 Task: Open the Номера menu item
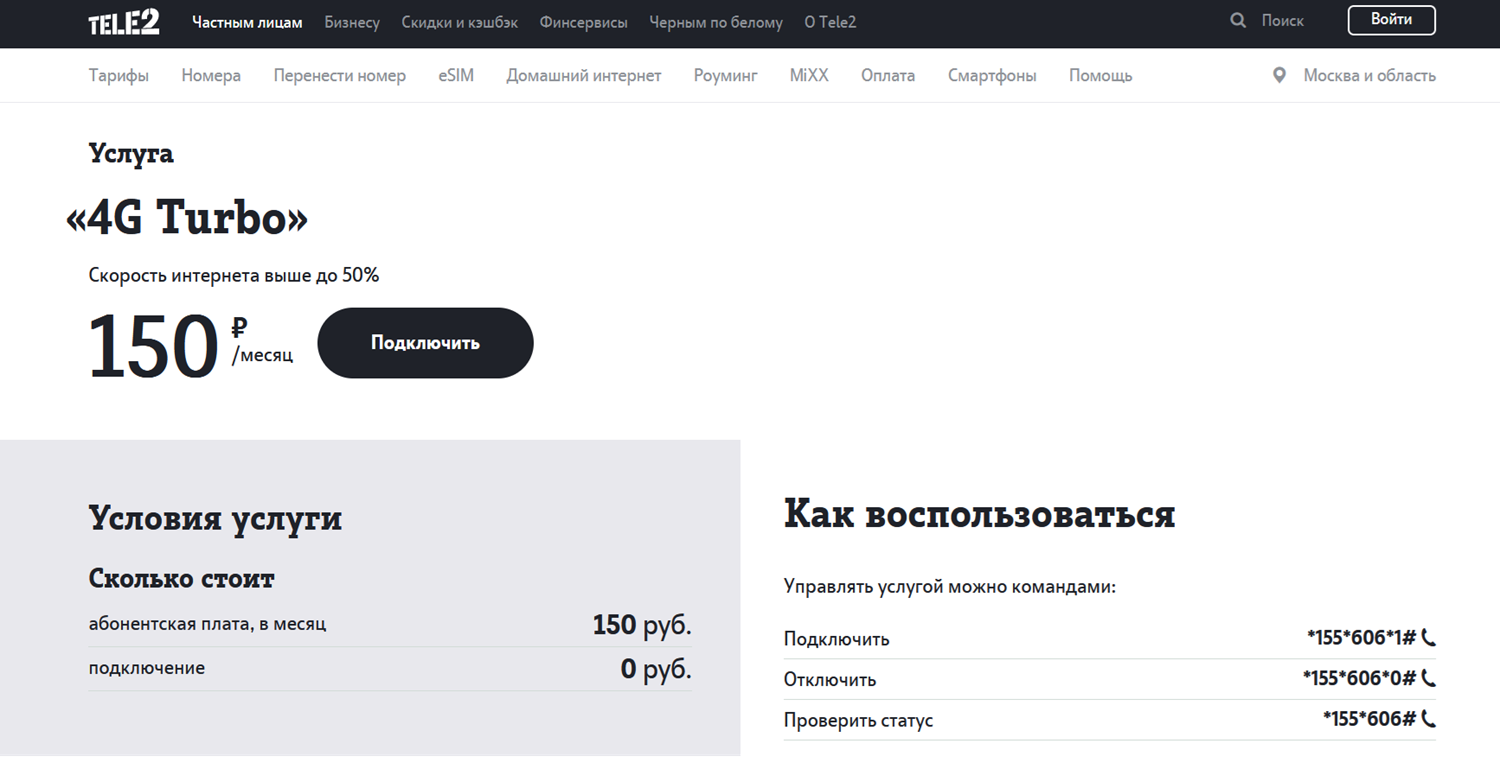tap(211, 75)
